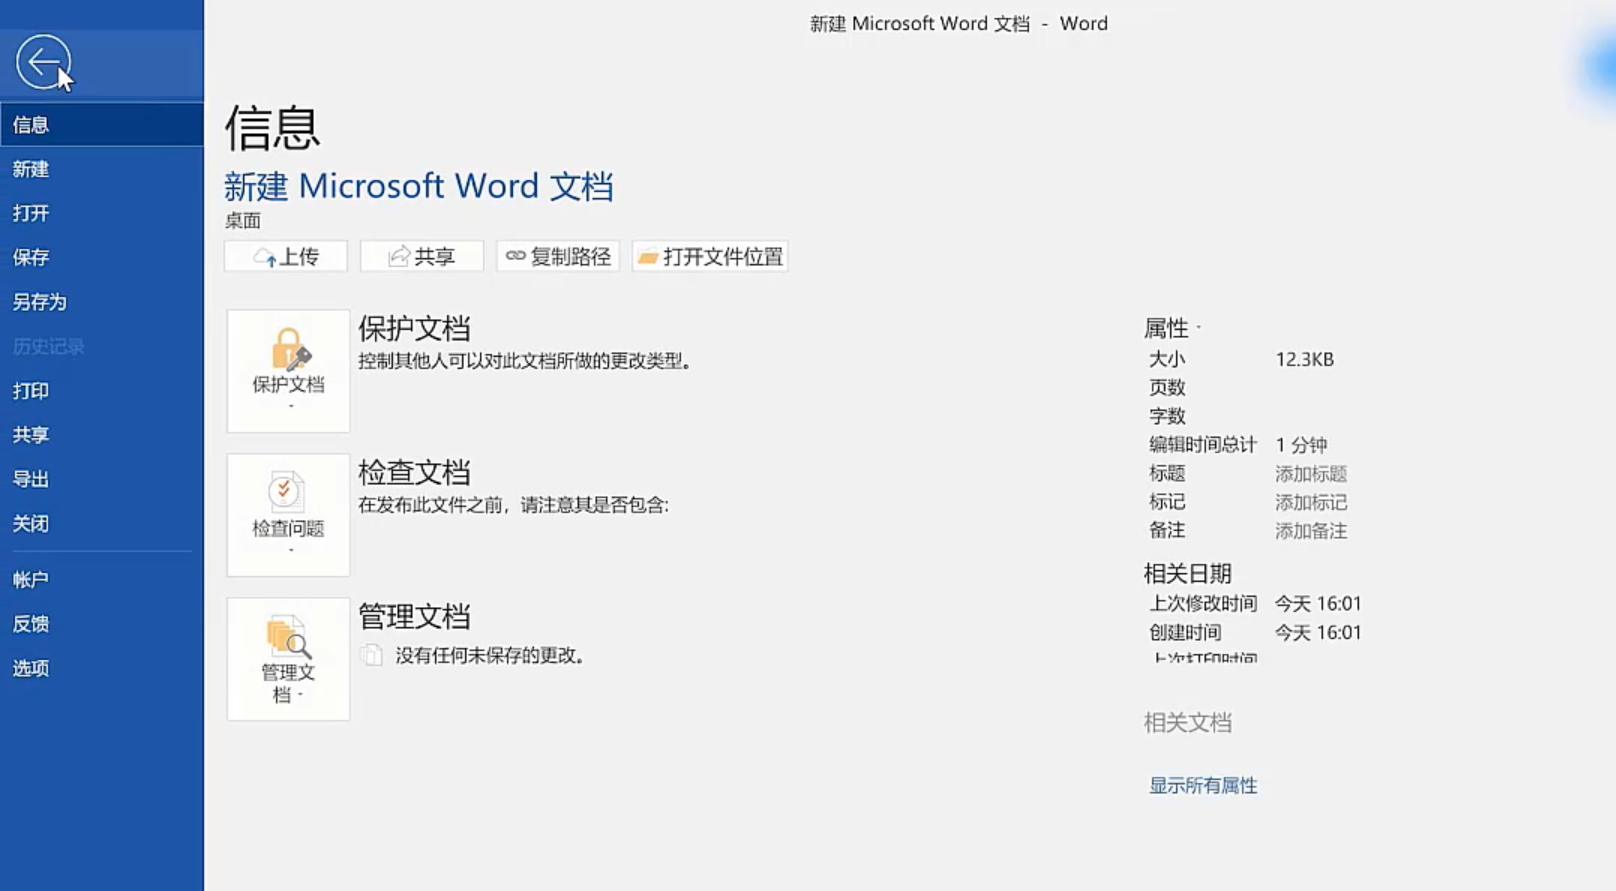Open 选项 at the sidebar bottom
1616x891 pixels.
coord(31,668)
